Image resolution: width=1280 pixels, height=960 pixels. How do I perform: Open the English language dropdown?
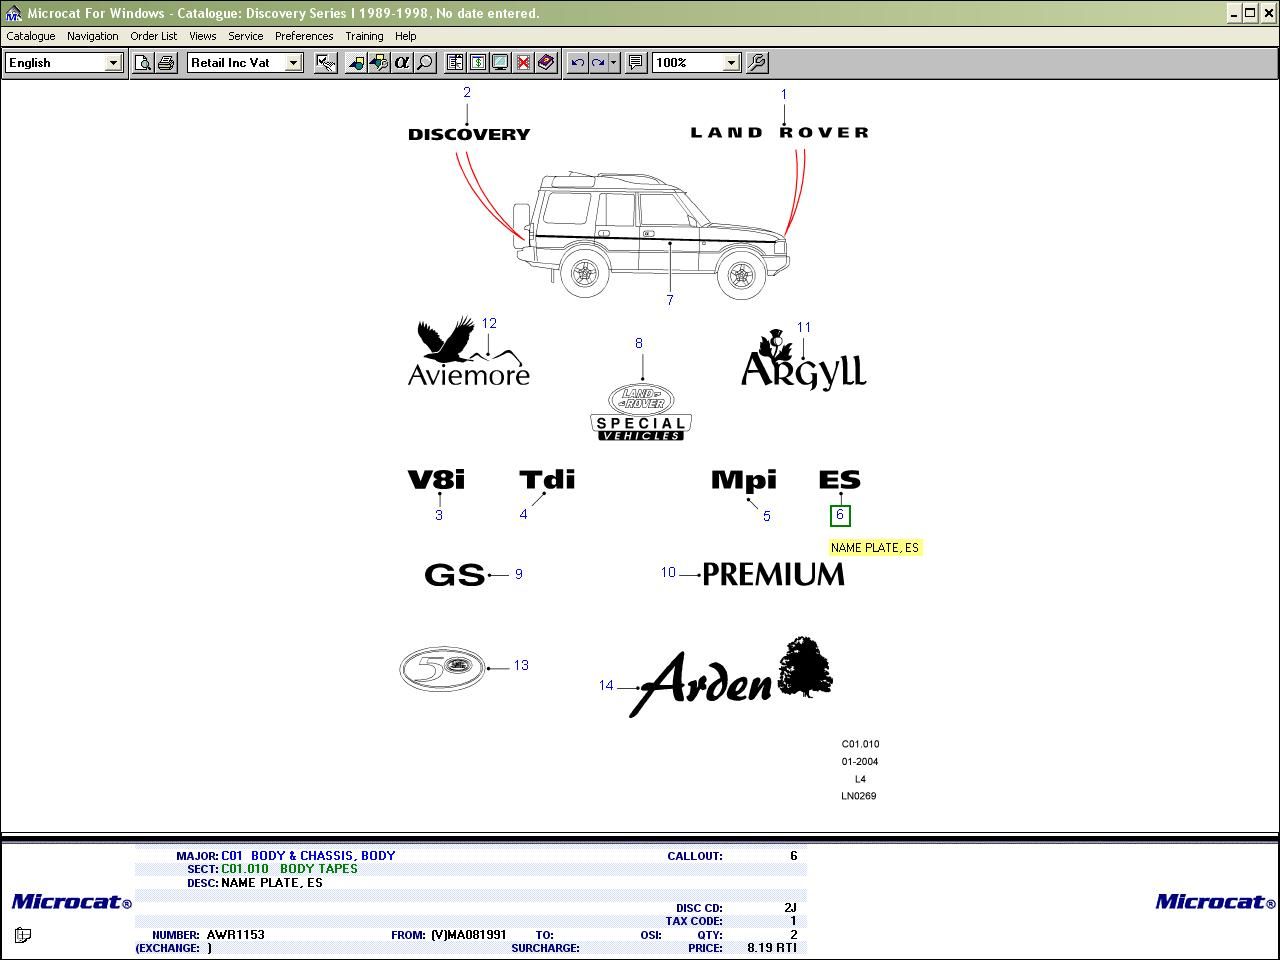point(113,62)
